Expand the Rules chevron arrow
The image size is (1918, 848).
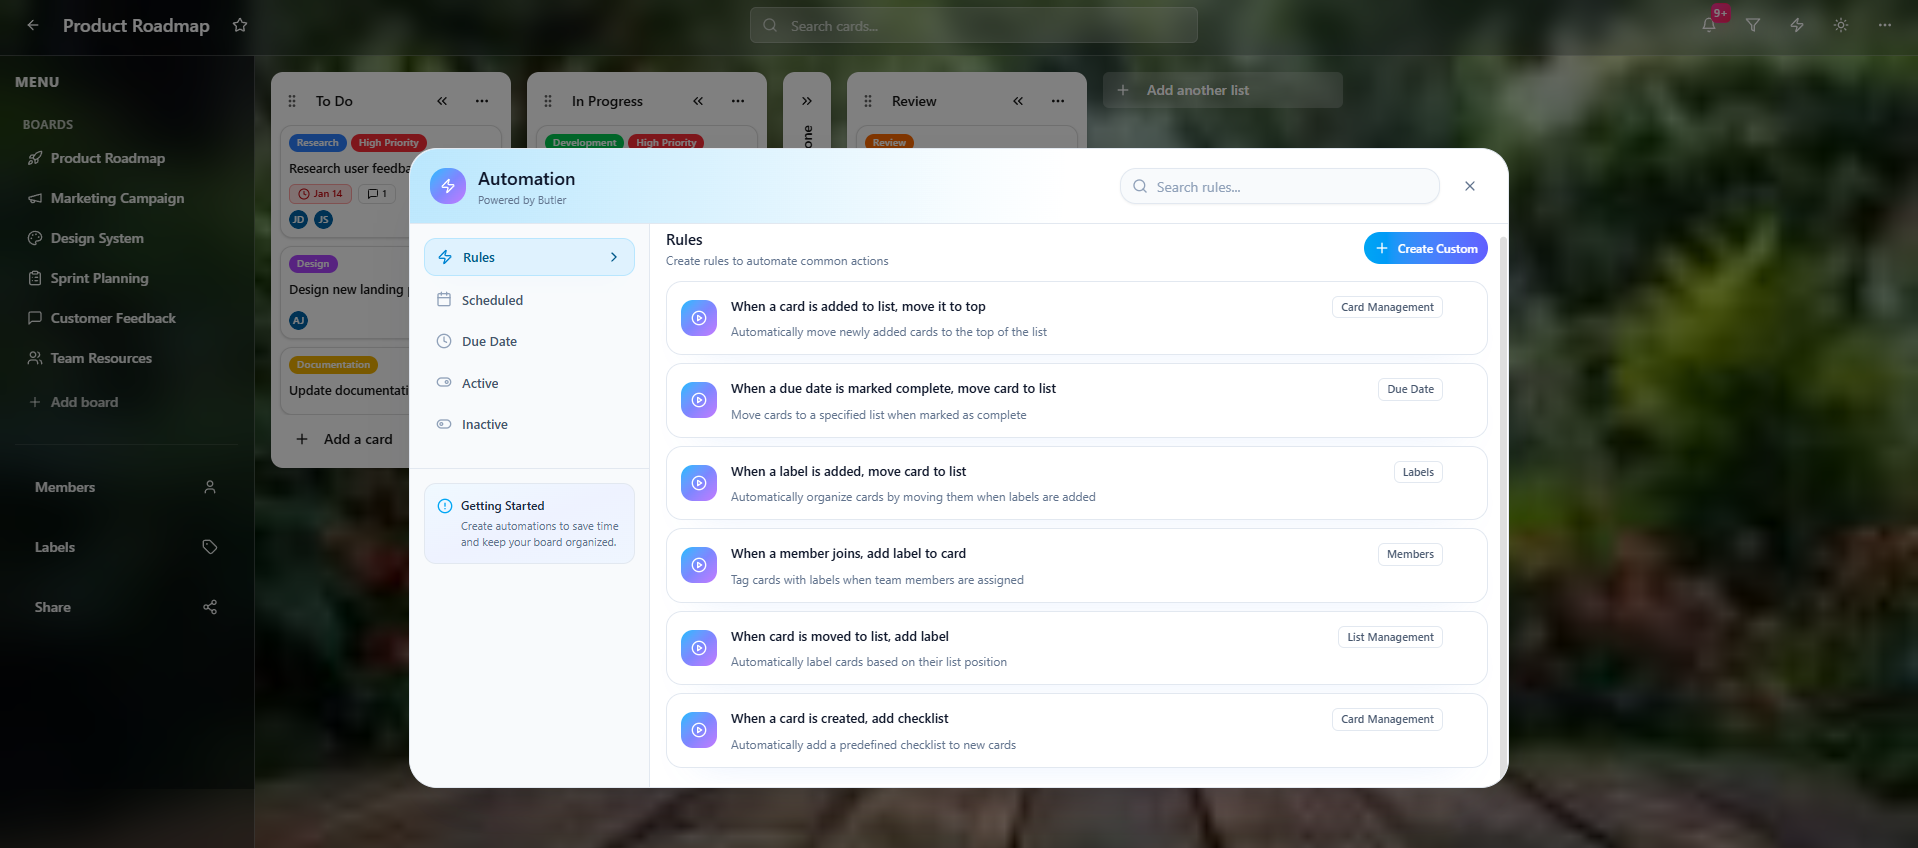[614, 257]
